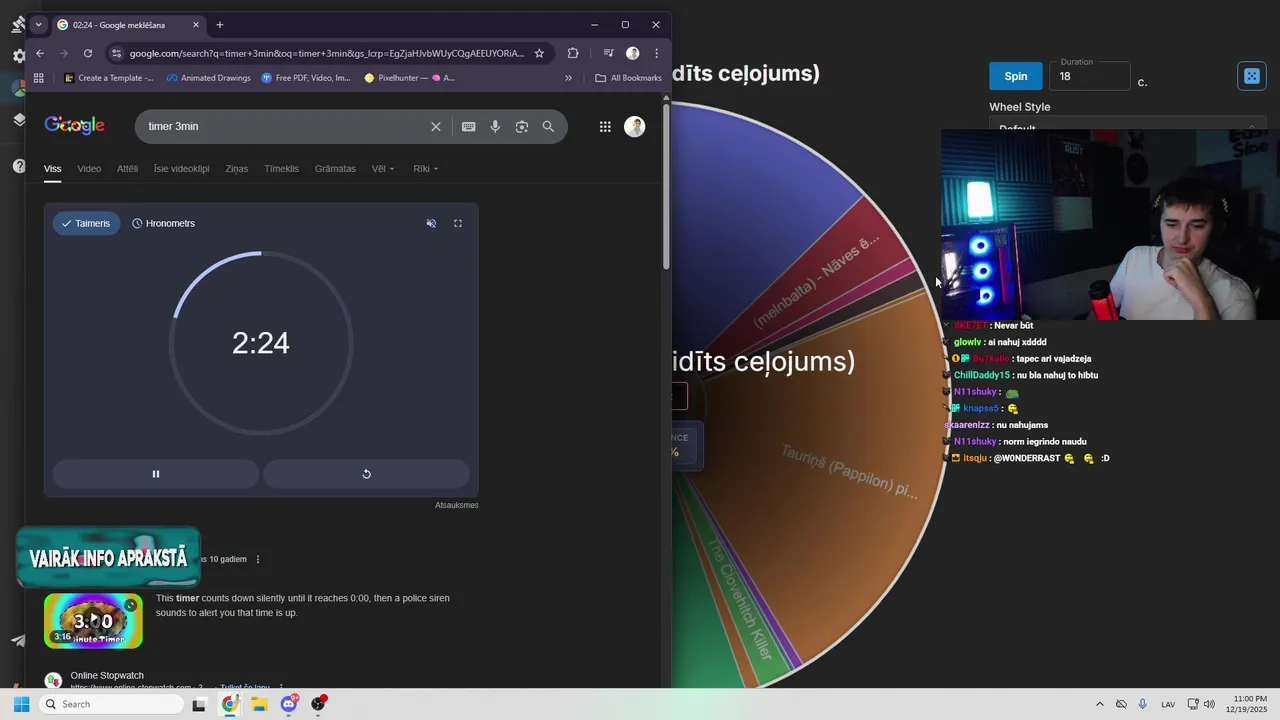Pause the running timer
The image size is (1280, 720).
pyautogui.click(x=156, y=474)
